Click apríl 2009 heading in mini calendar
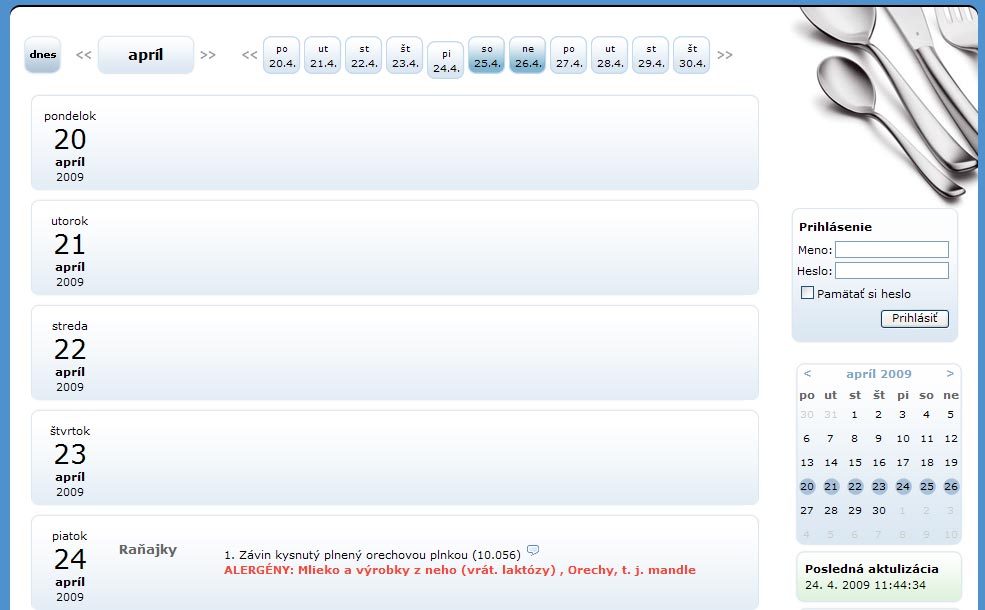Viewport: 985px width, 610px height. click(879, 374)
